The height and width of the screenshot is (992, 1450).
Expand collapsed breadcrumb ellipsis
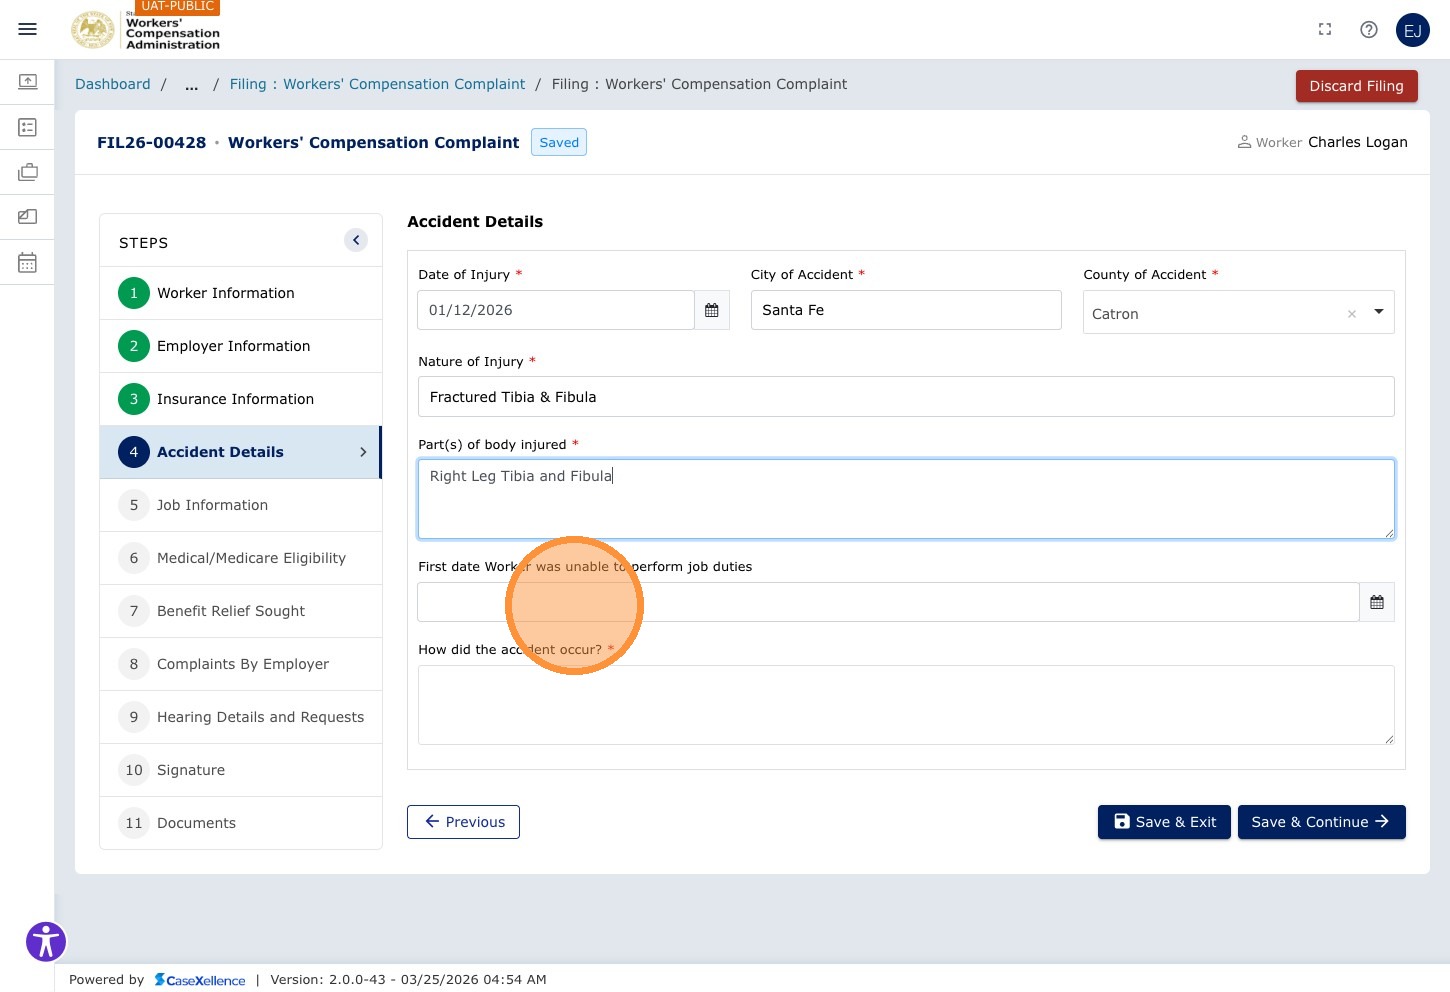coord(191,85)
